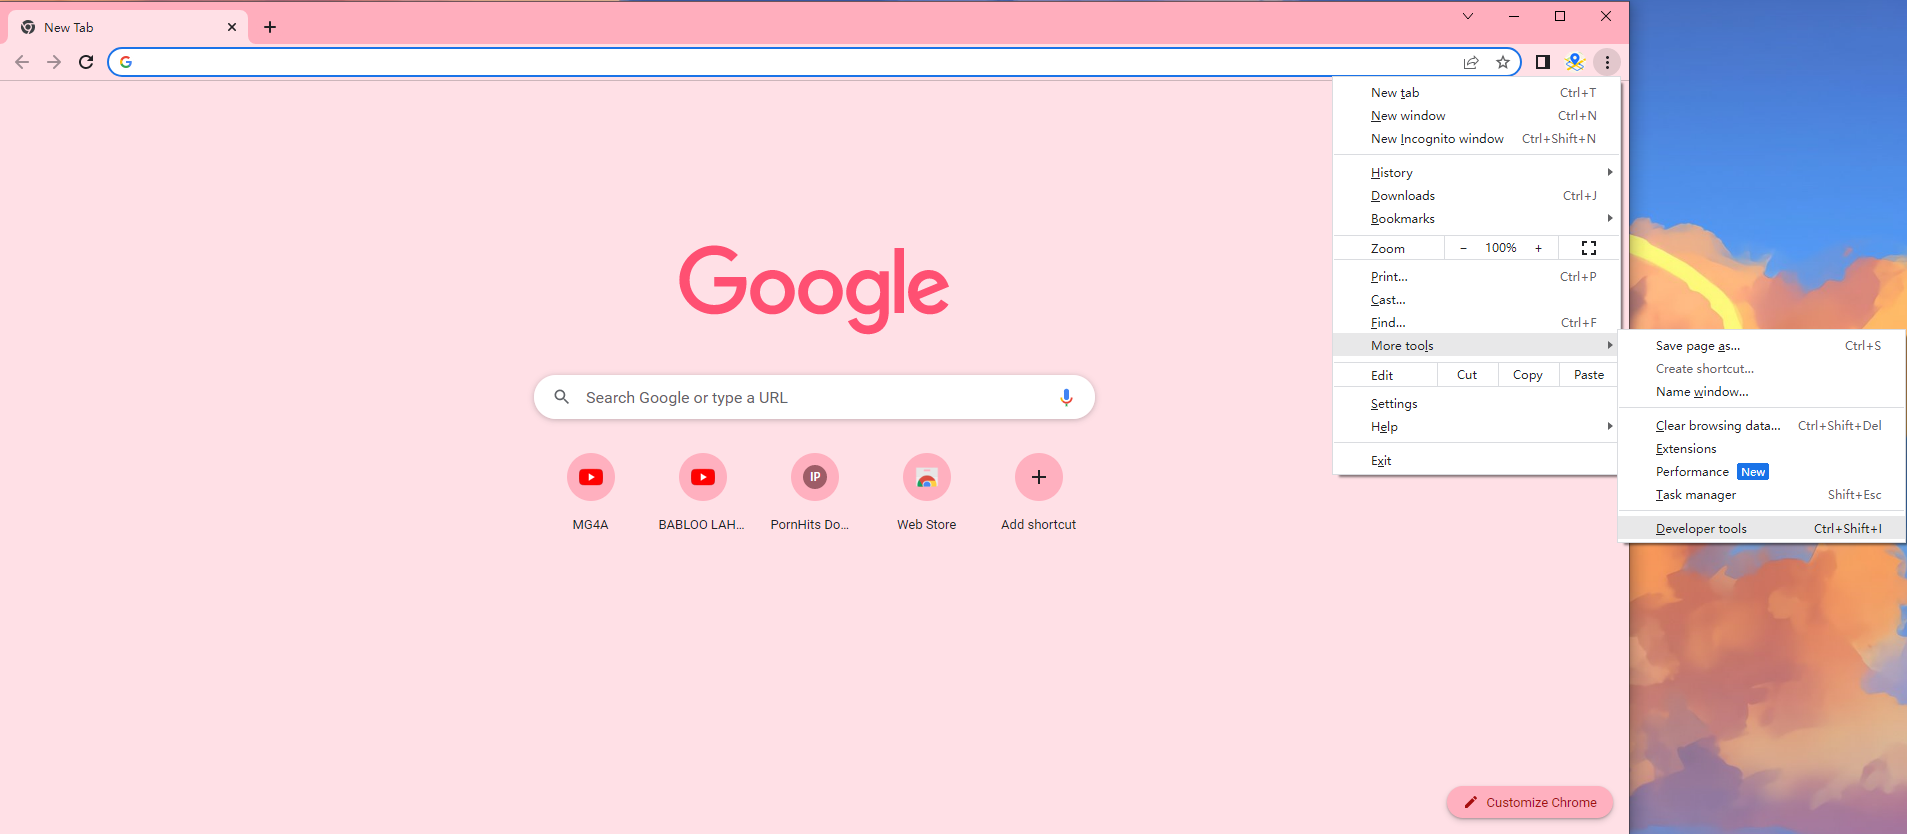Expand the Bookmarks submenu

click(1476, 219)
